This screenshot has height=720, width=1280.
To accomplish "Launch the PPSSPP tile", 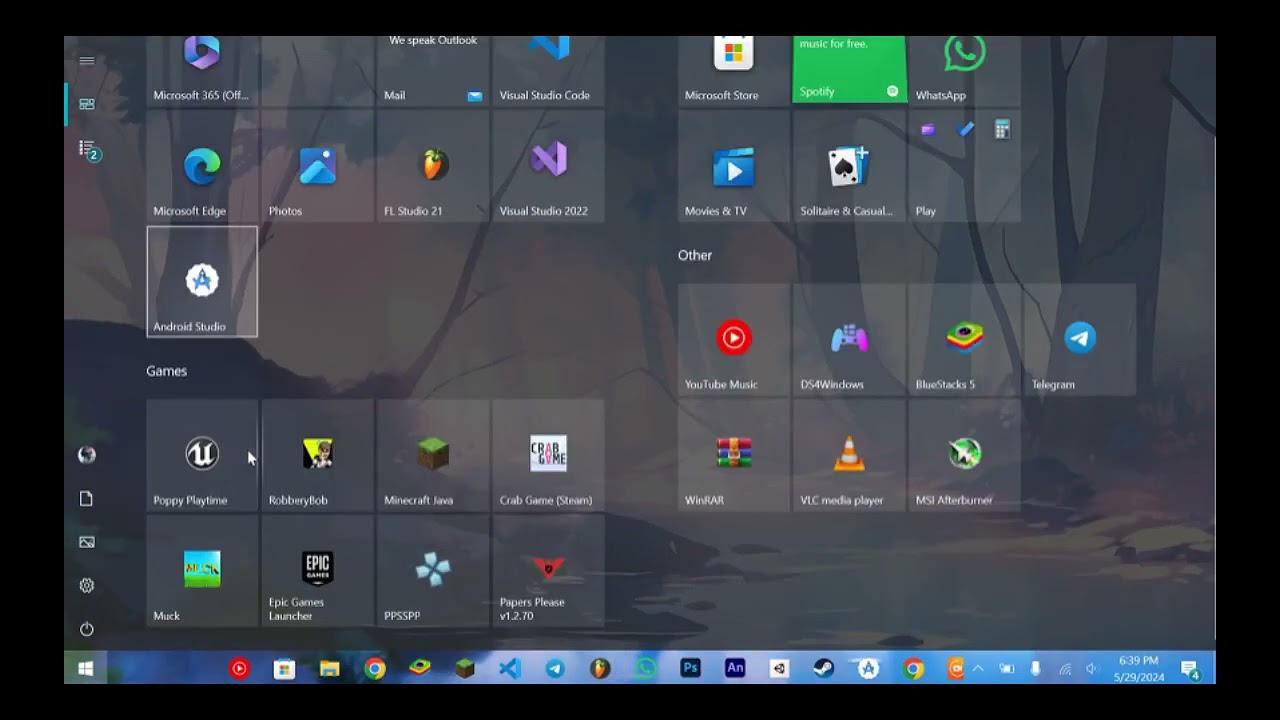I will tap(433, 571).
